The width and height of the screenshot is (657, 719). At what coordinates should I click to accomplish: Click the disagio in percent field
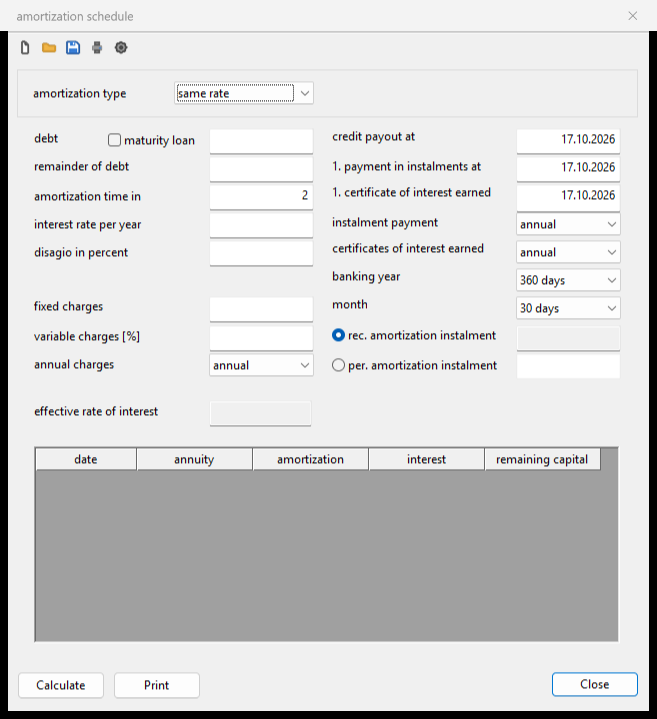[x=261, y=253]
